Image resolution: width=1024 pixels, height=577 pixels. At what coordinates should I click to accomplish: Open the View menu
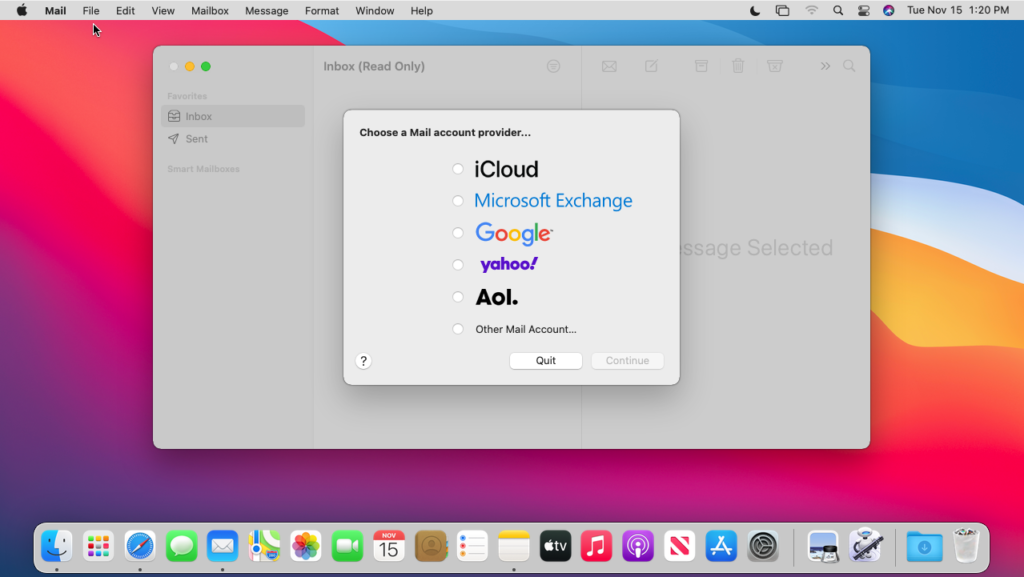coord(163,10)
